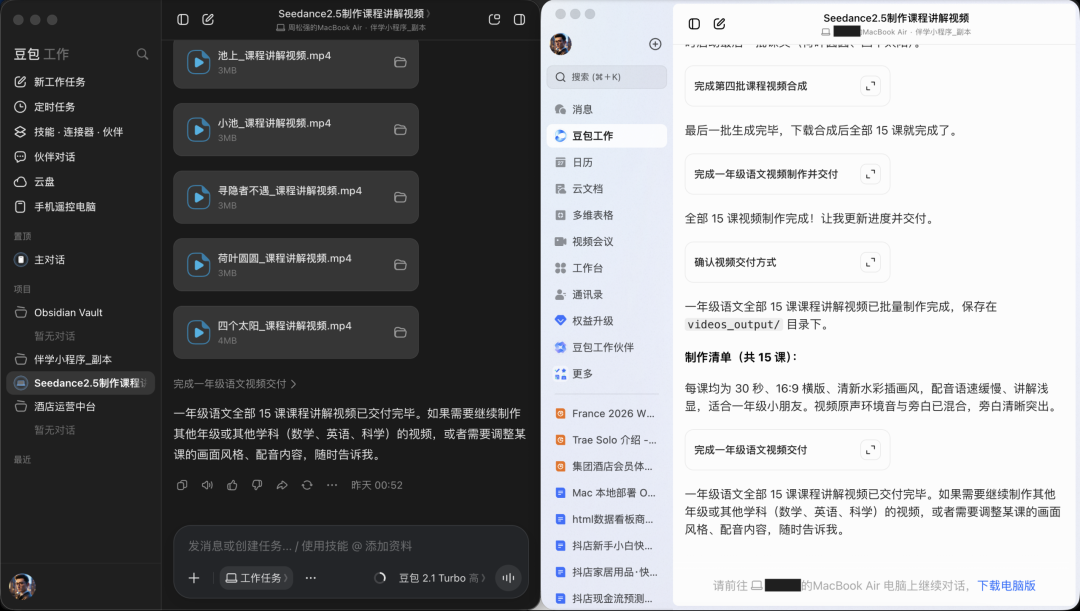1080x611 pixels.
Task: Click the search icon in the dark sidebar
Action: (x=142, y=54)
